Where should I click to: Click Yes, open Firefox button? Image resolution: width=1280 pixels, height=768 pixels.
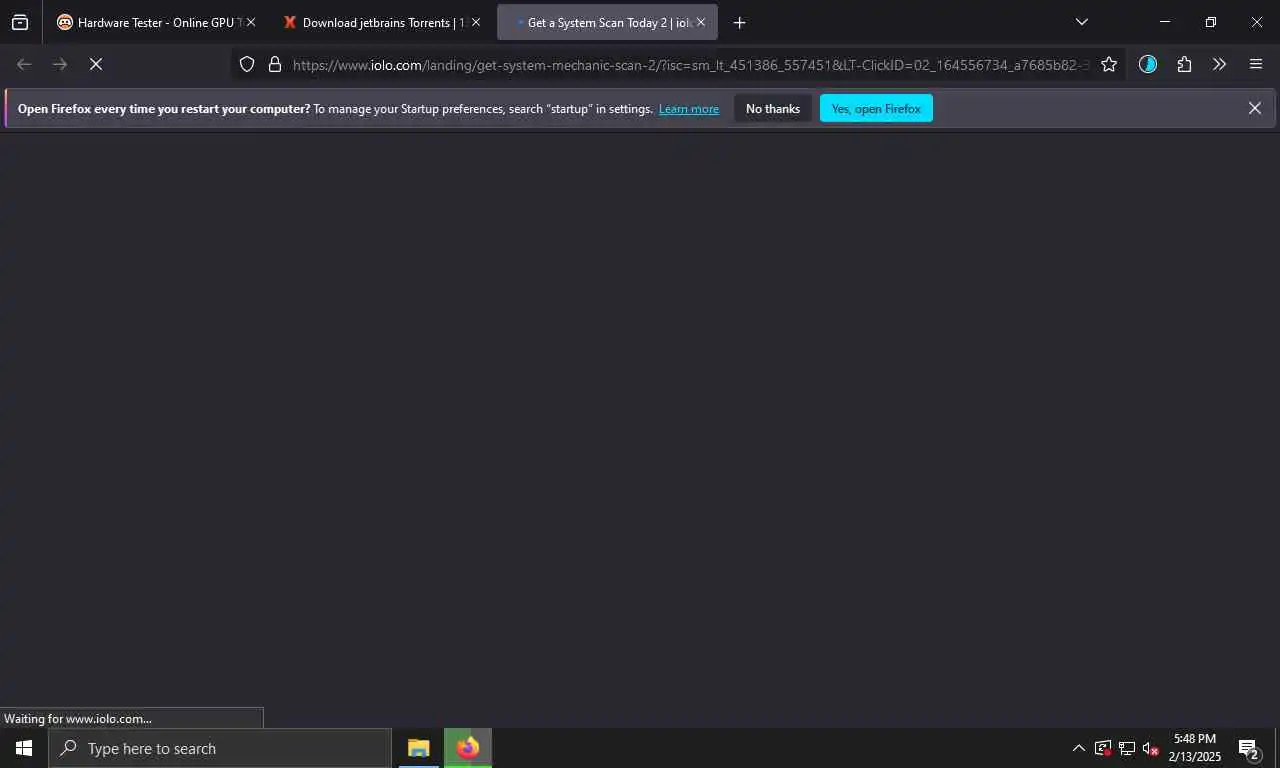[876, 108]
